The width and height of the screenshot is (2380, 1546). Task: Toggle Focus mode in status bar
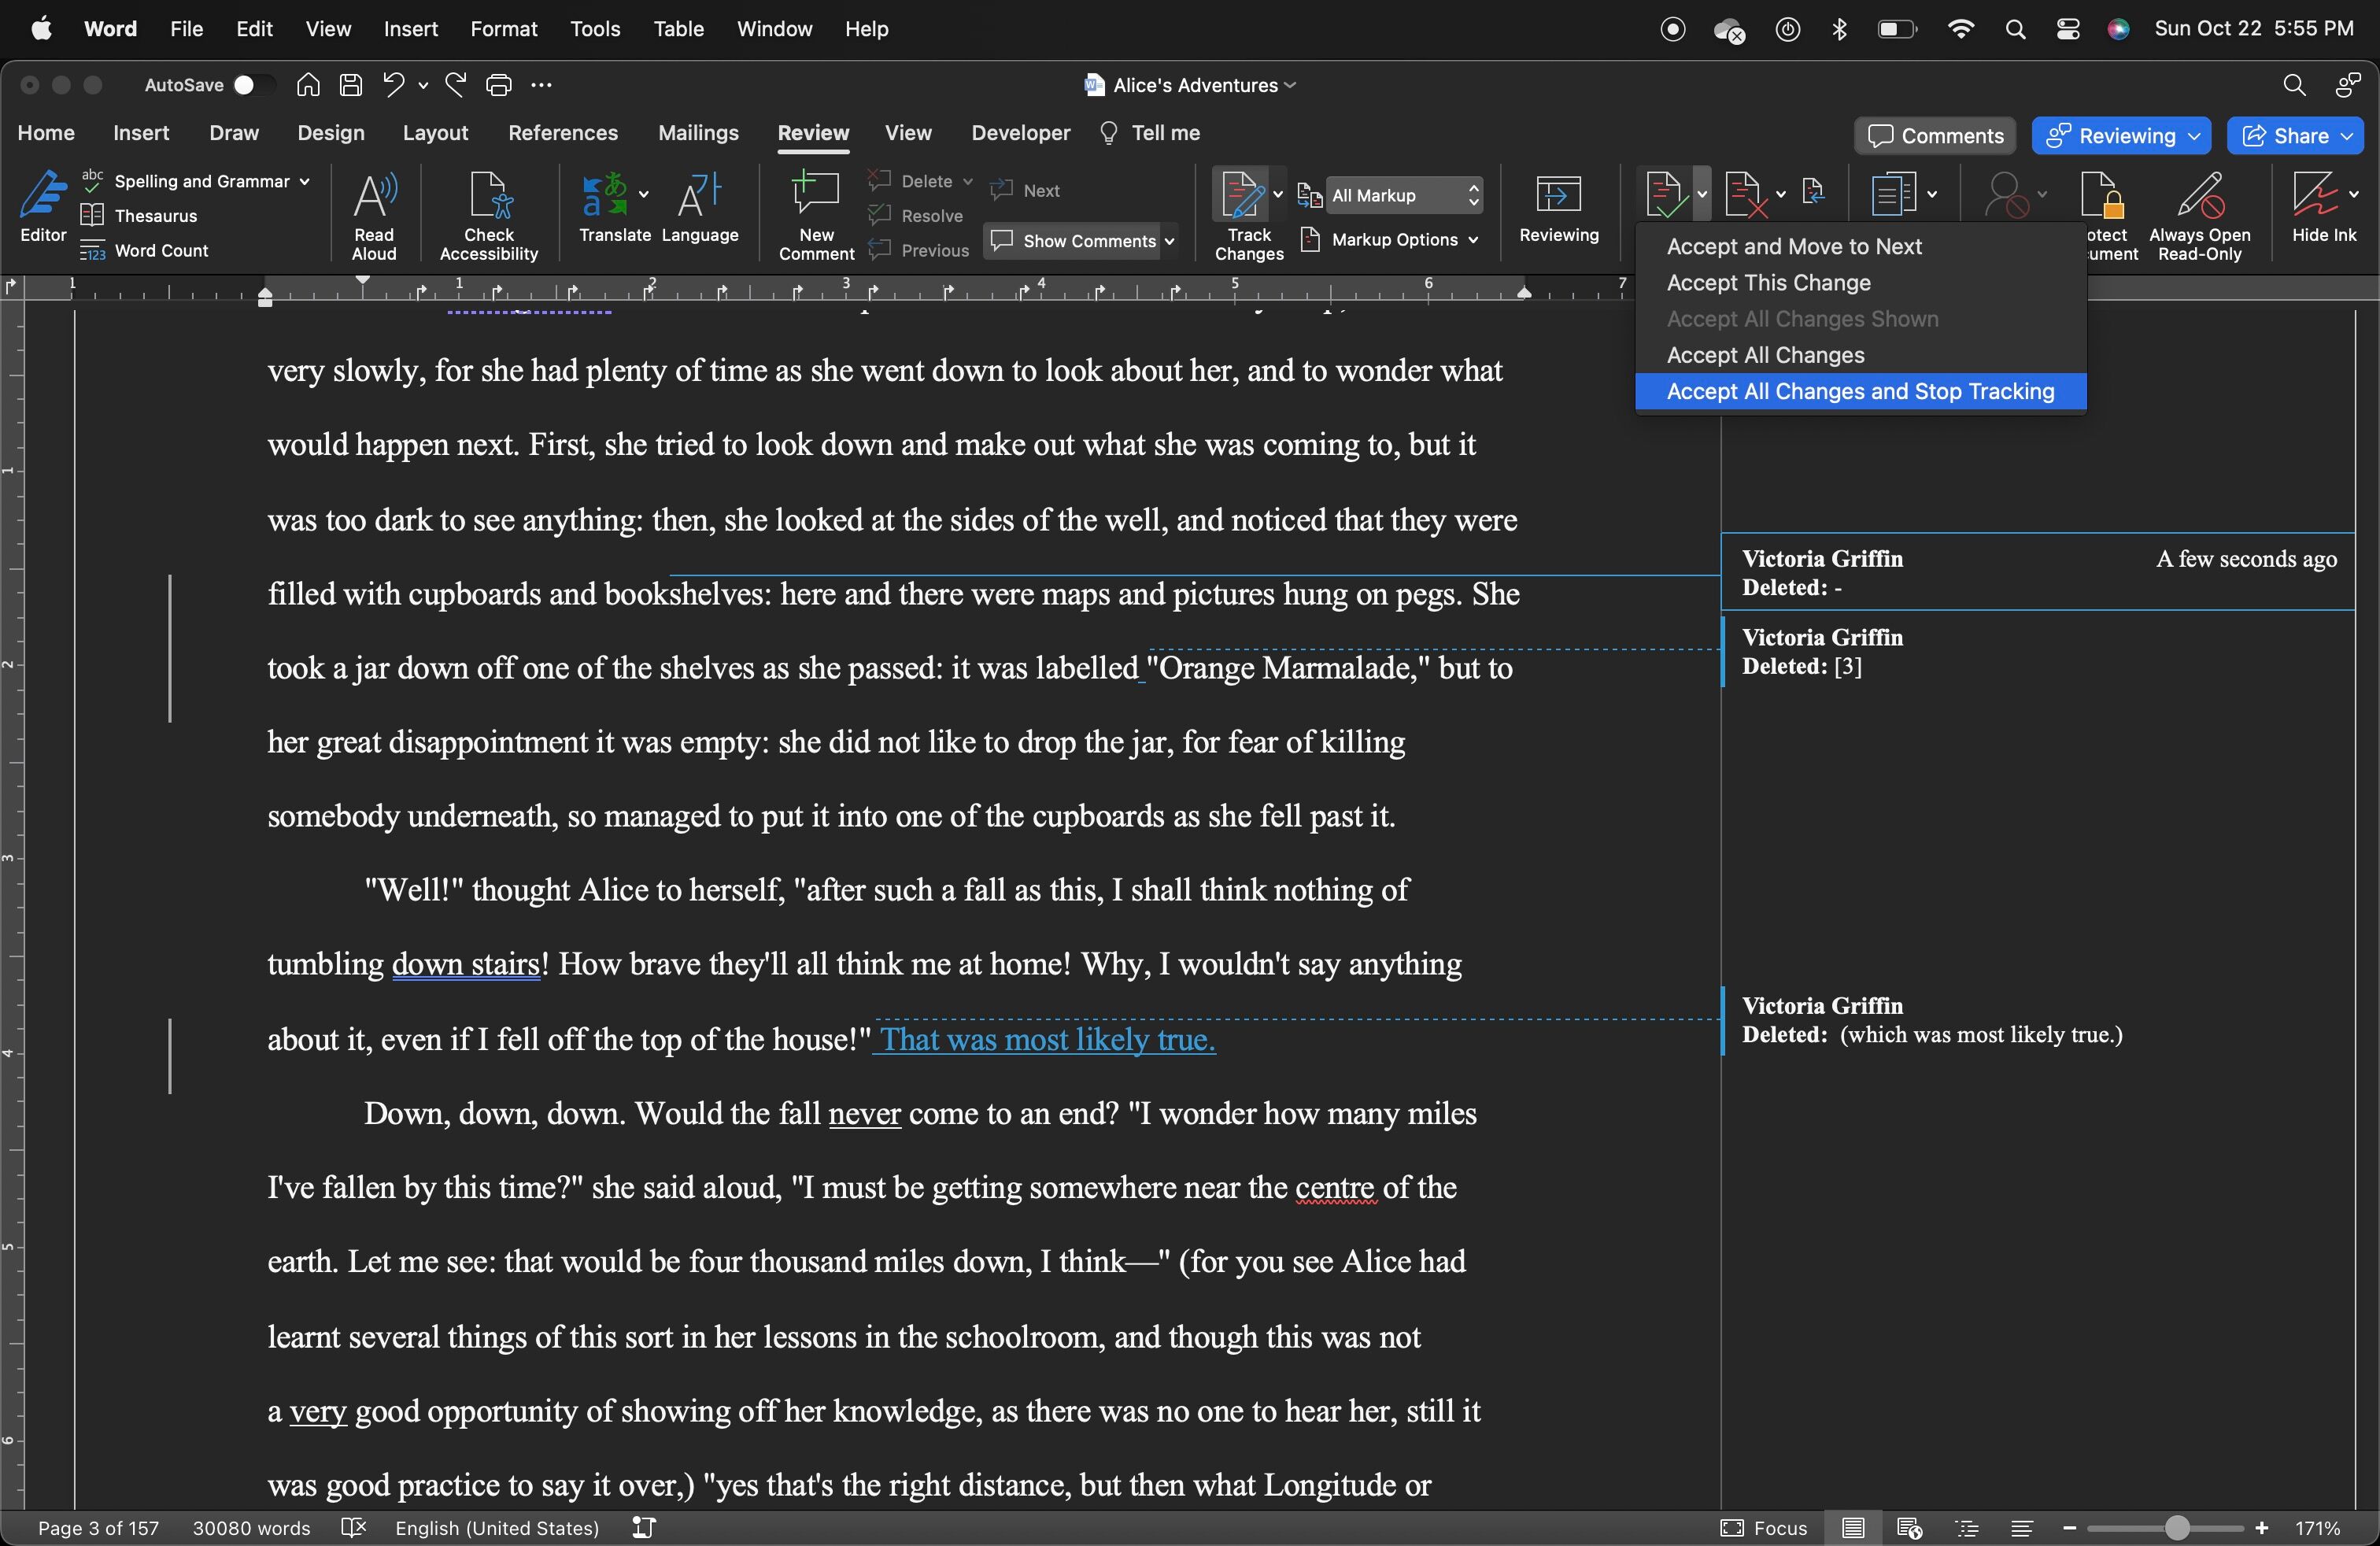[x=1764, y=1528]
